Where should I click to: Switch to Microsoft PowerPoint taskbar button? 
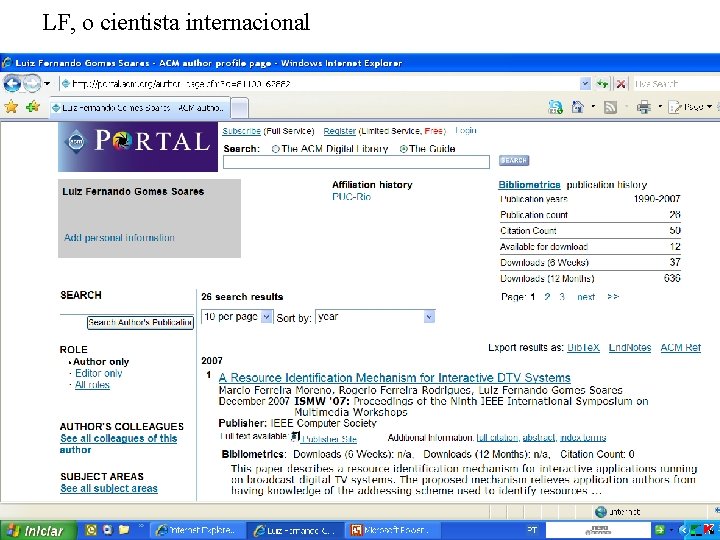392,530
